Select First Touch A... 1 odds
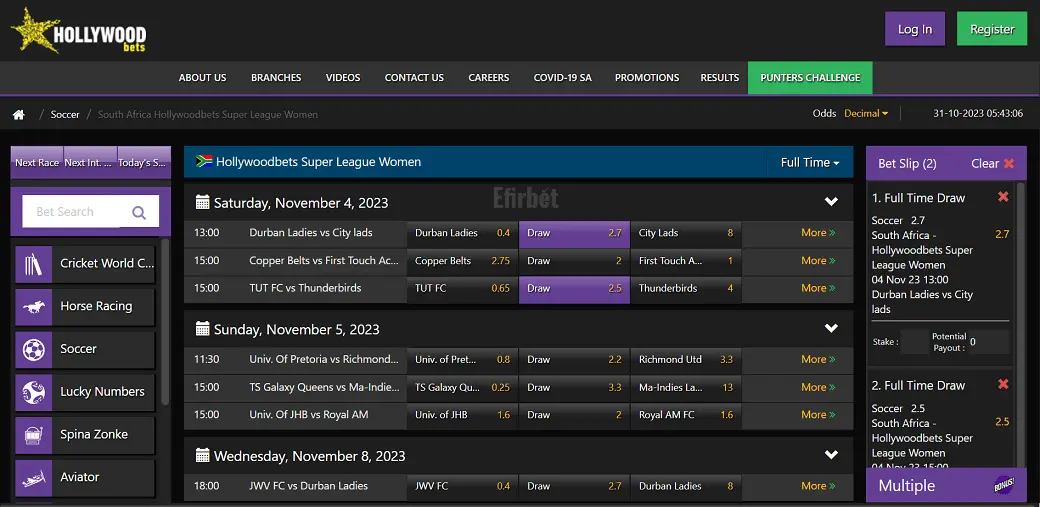 point(686,261)
